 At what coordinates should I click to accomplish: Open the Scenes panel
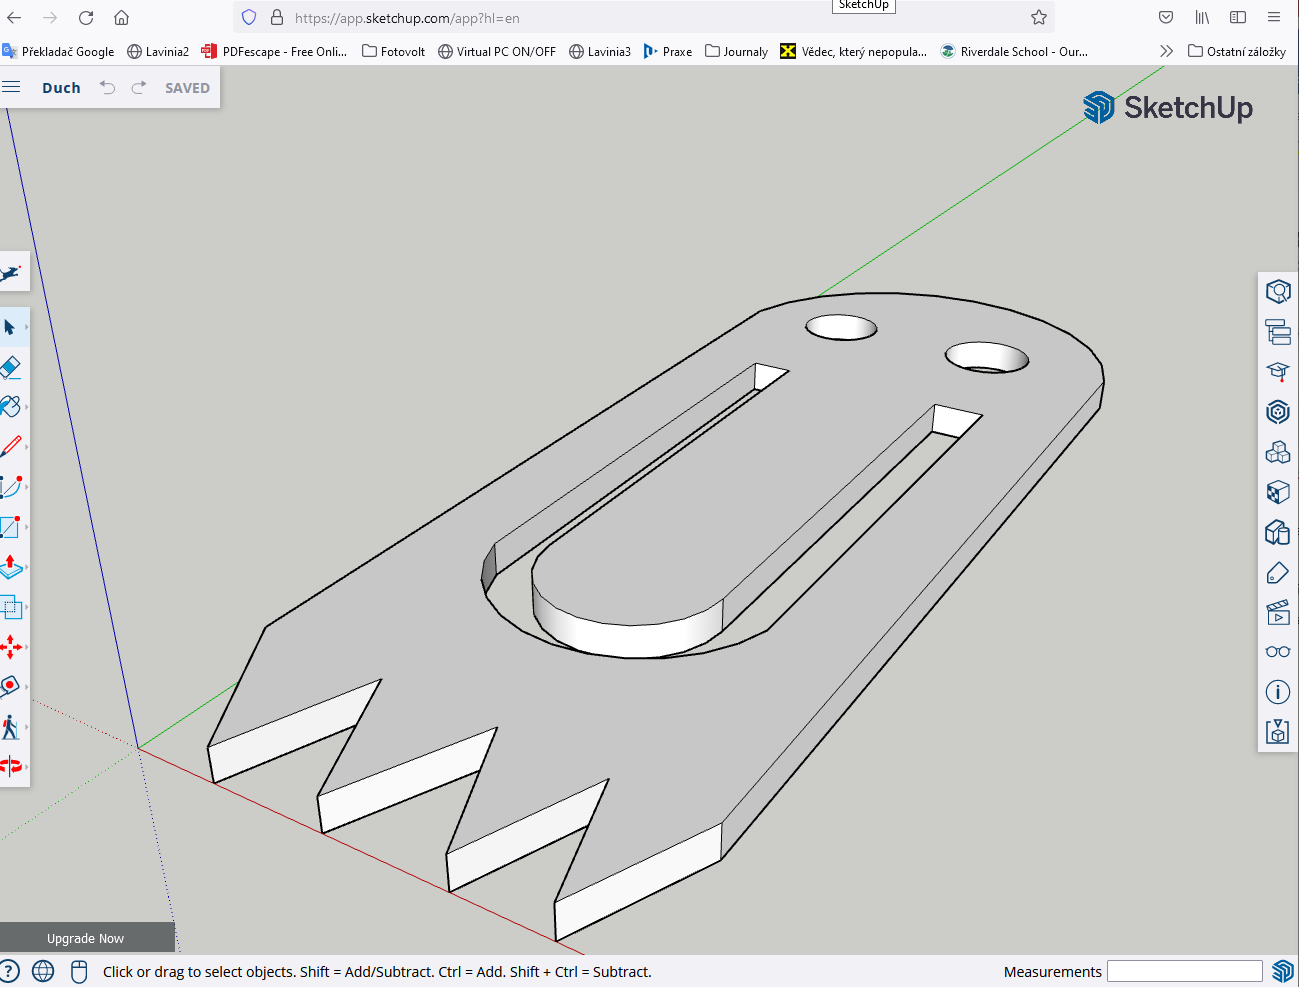click(x=1278, y=612)
